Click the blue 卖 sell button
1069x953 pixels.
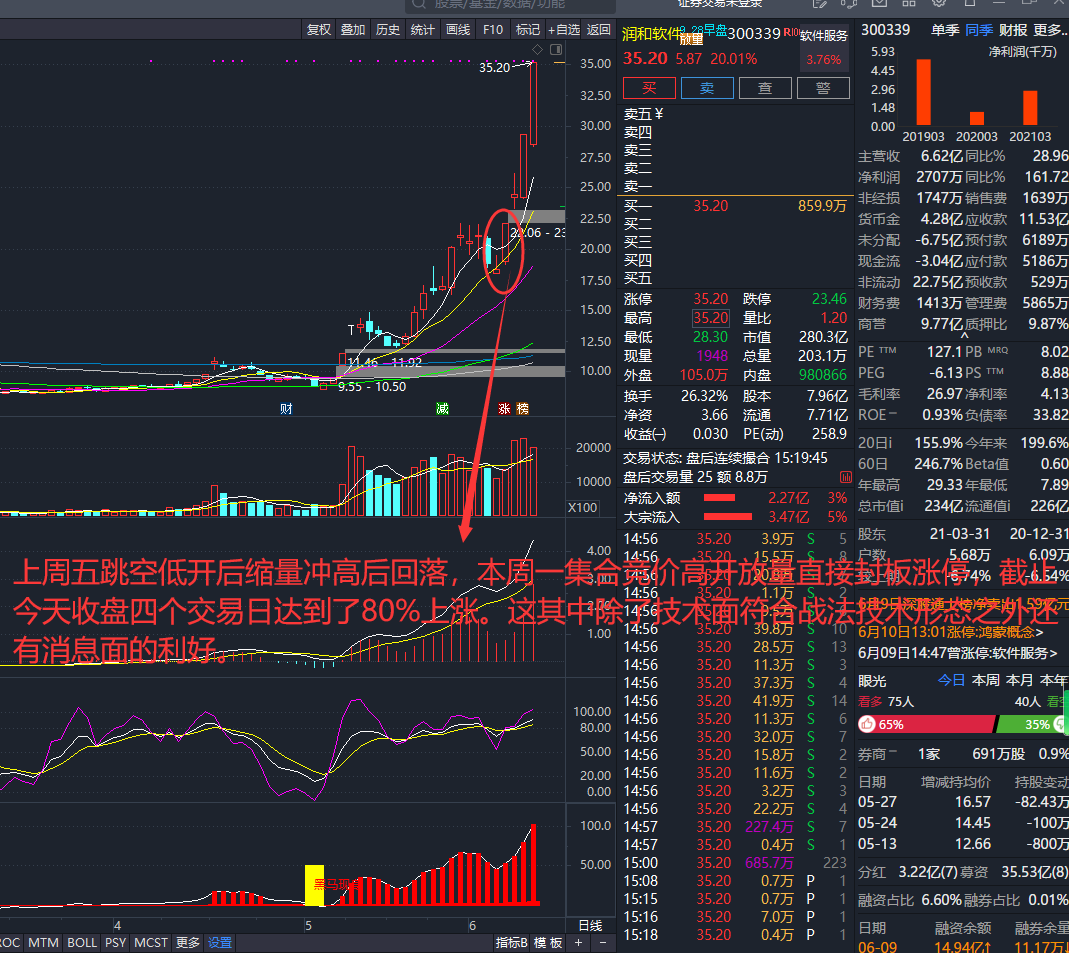(707, 88)
